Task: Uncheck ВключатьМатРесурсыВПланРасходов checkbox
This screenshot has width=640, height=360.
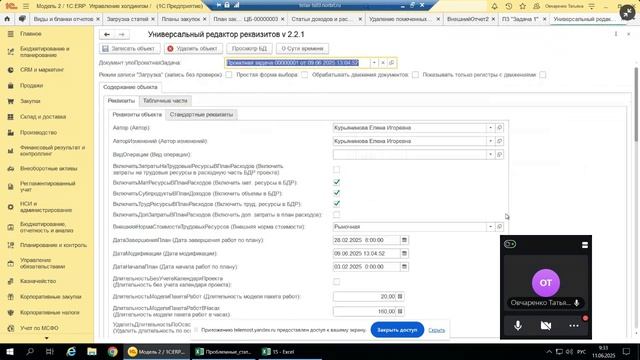Action: (336, 182)
